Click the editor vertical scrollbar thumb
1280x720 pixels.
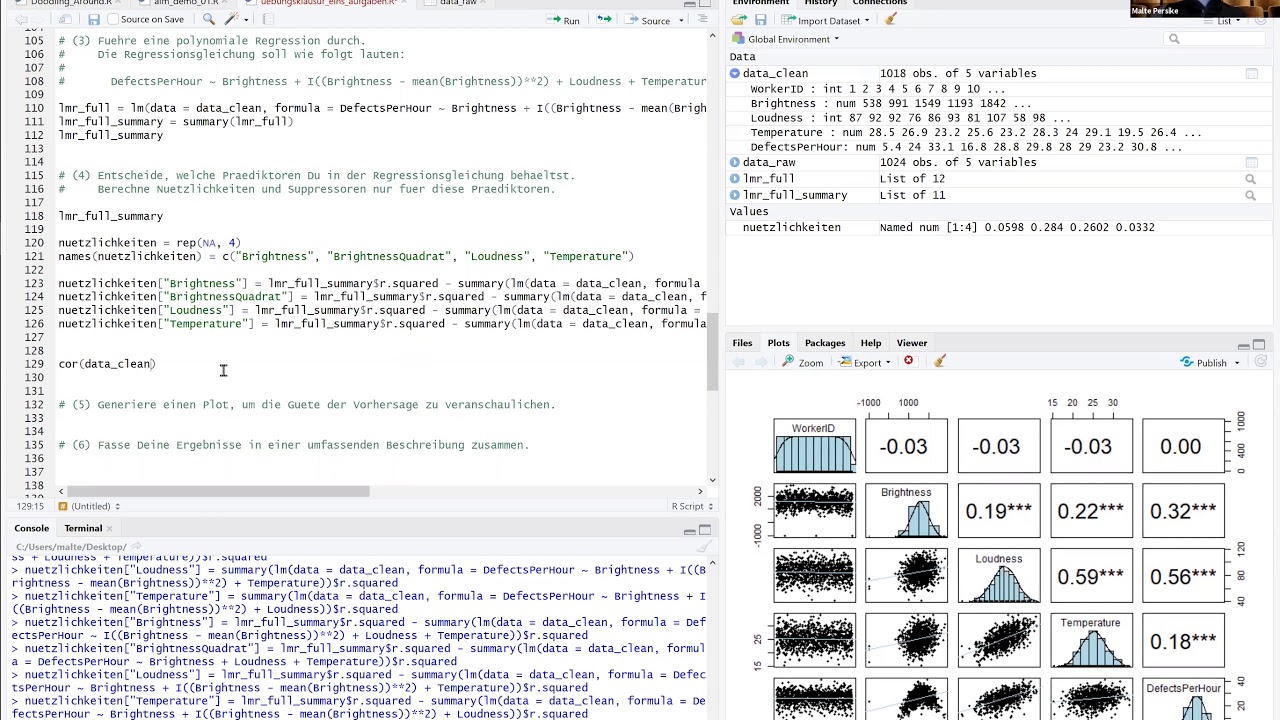coord(711,352)
